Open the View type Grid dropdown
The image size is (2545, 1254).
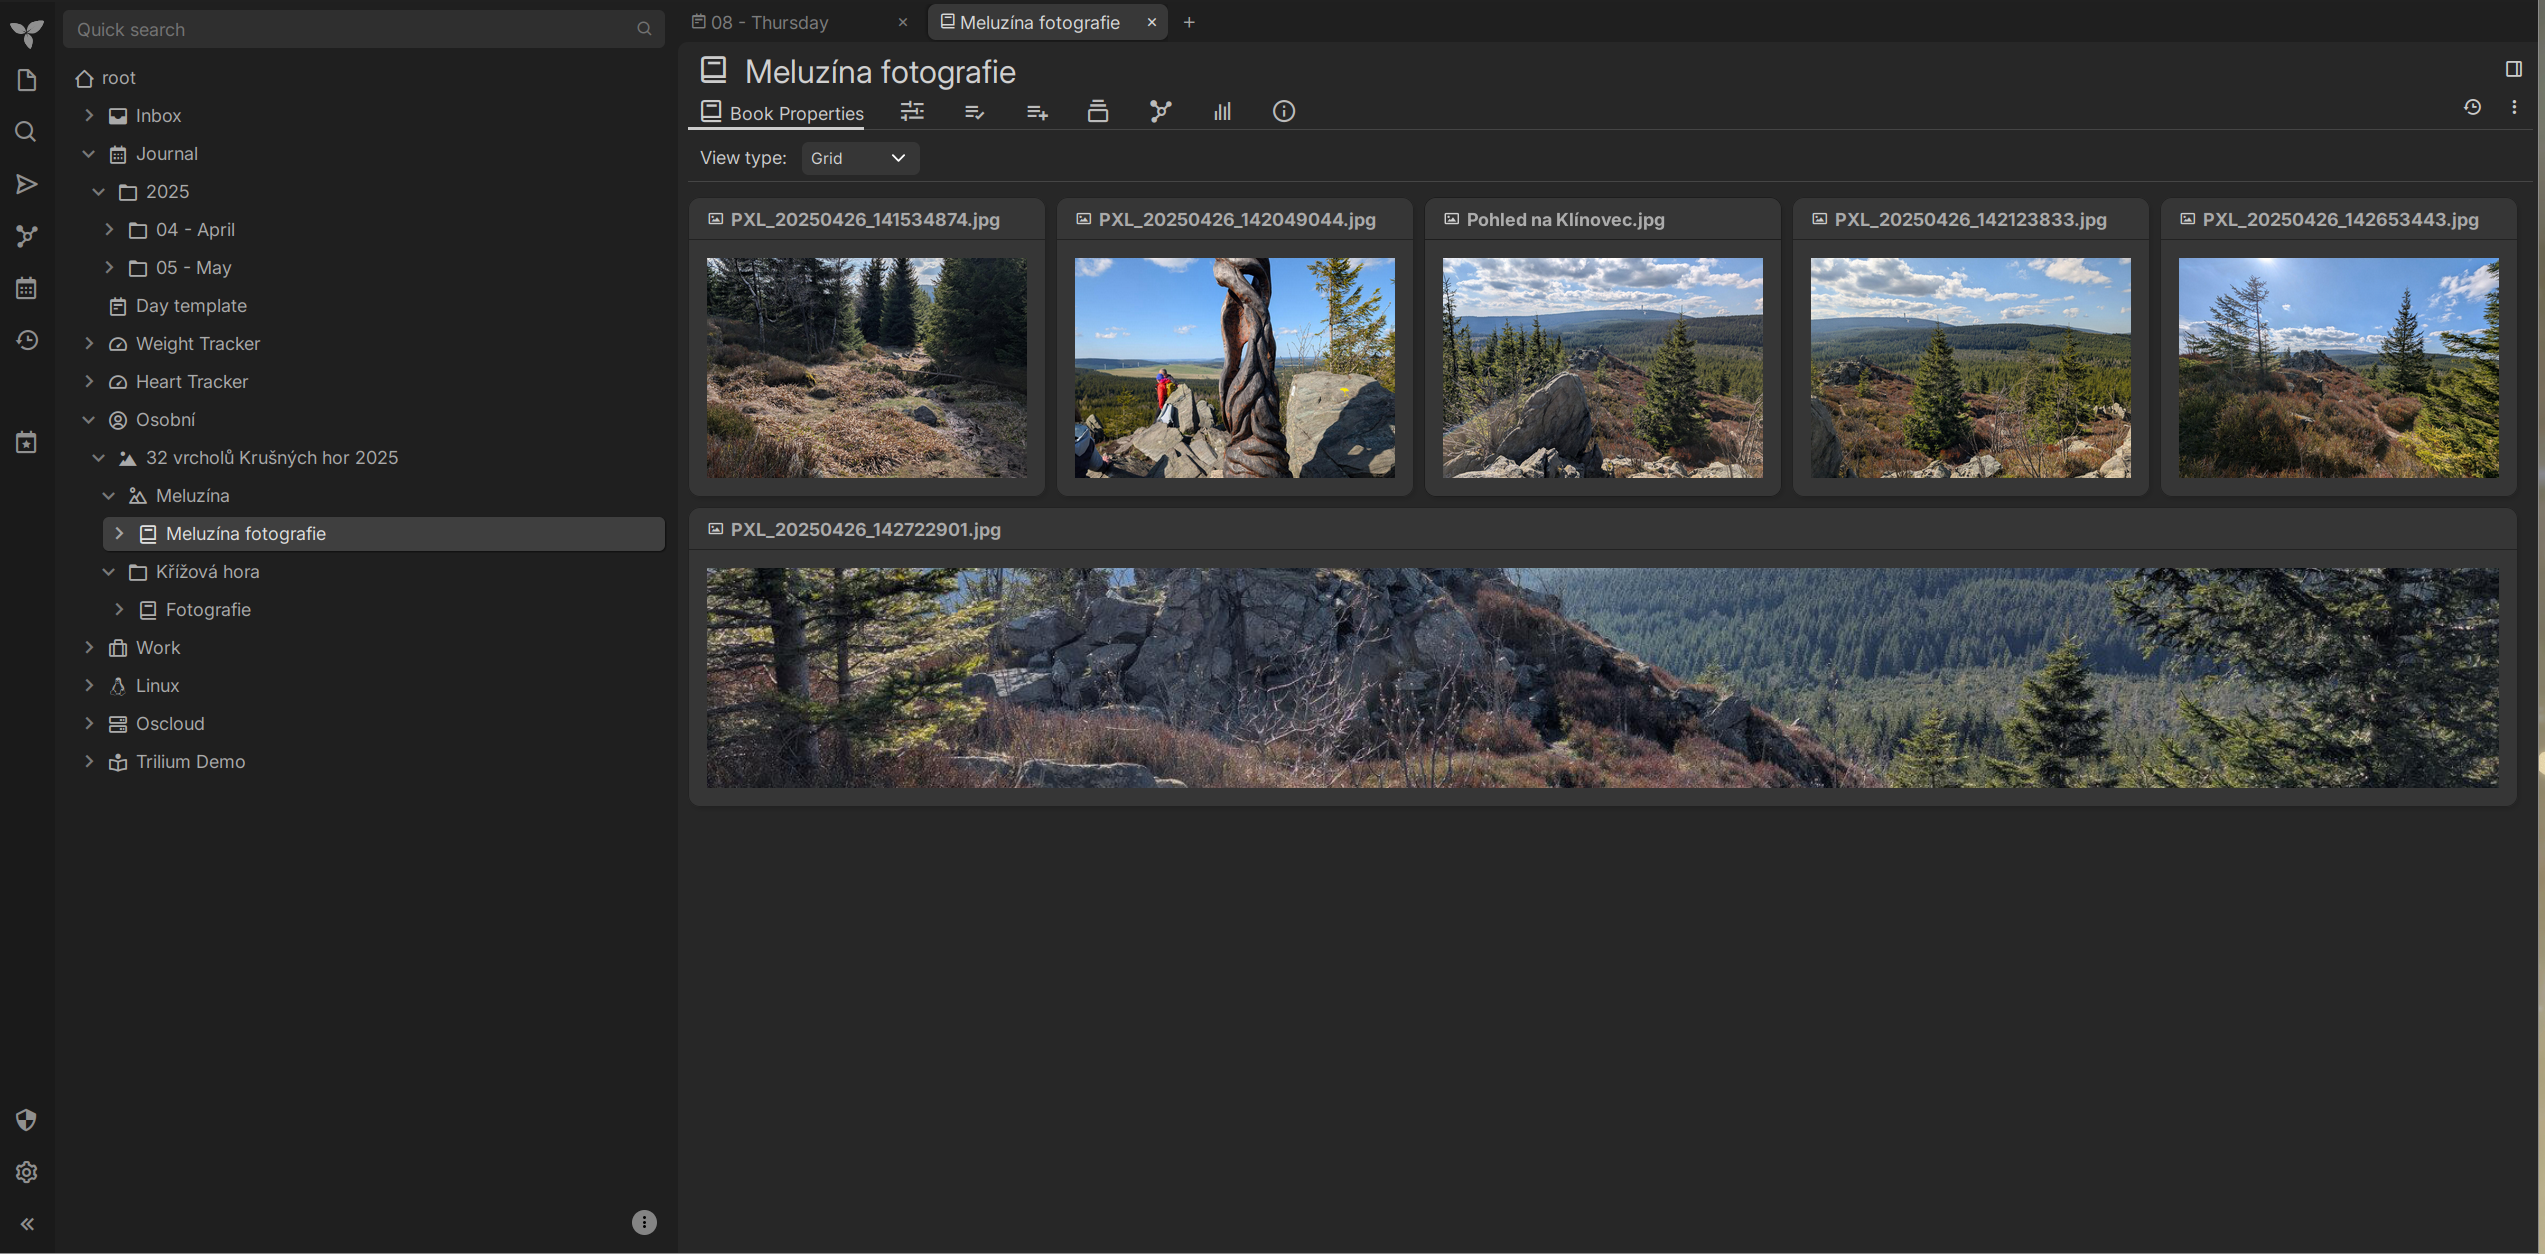859,158
